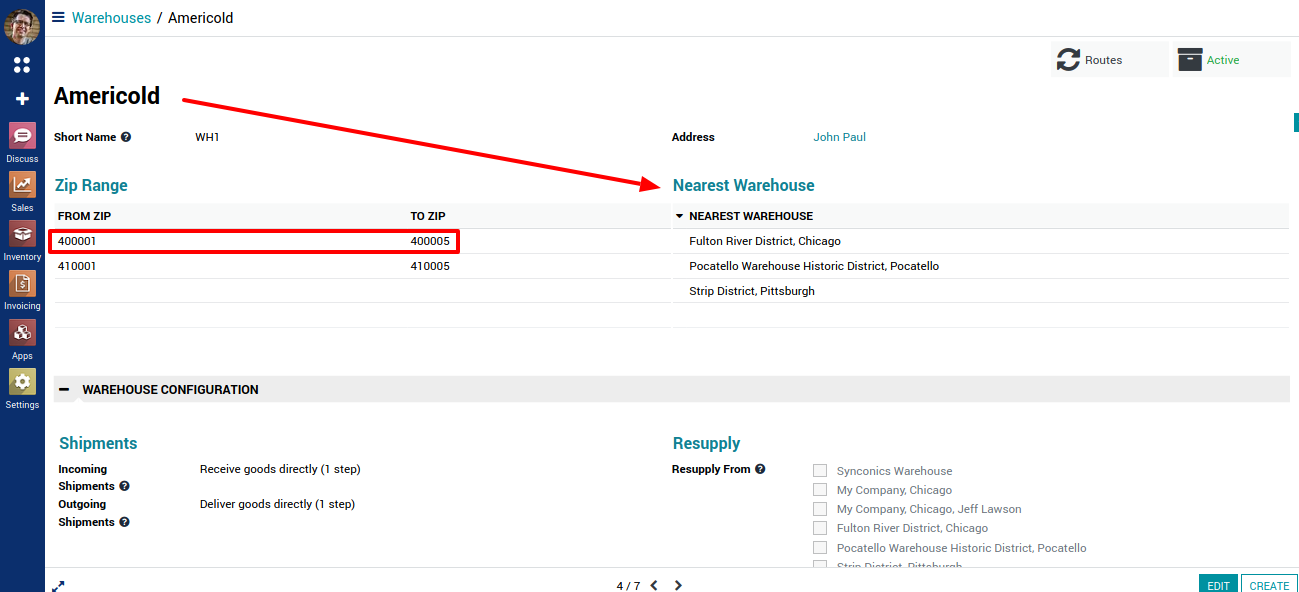1299x592 pixels.
Task: Open the Invoicing app icon
Action: (x=22, y=284)
